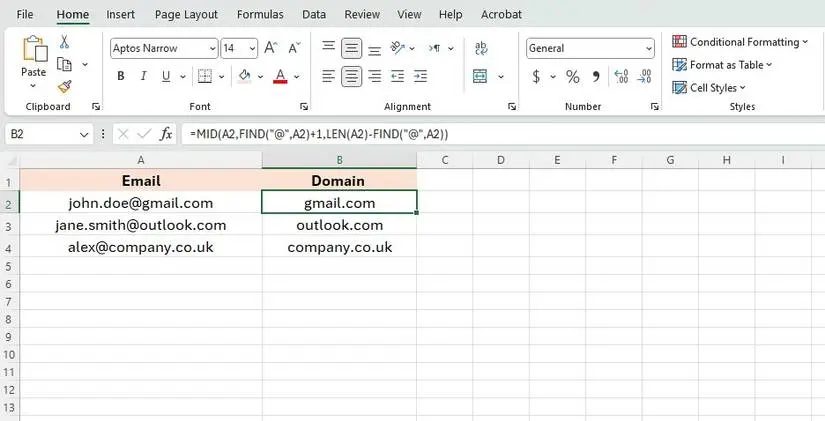
Task: Open Name Box dropdown arrow
Action: coord(84,135)
